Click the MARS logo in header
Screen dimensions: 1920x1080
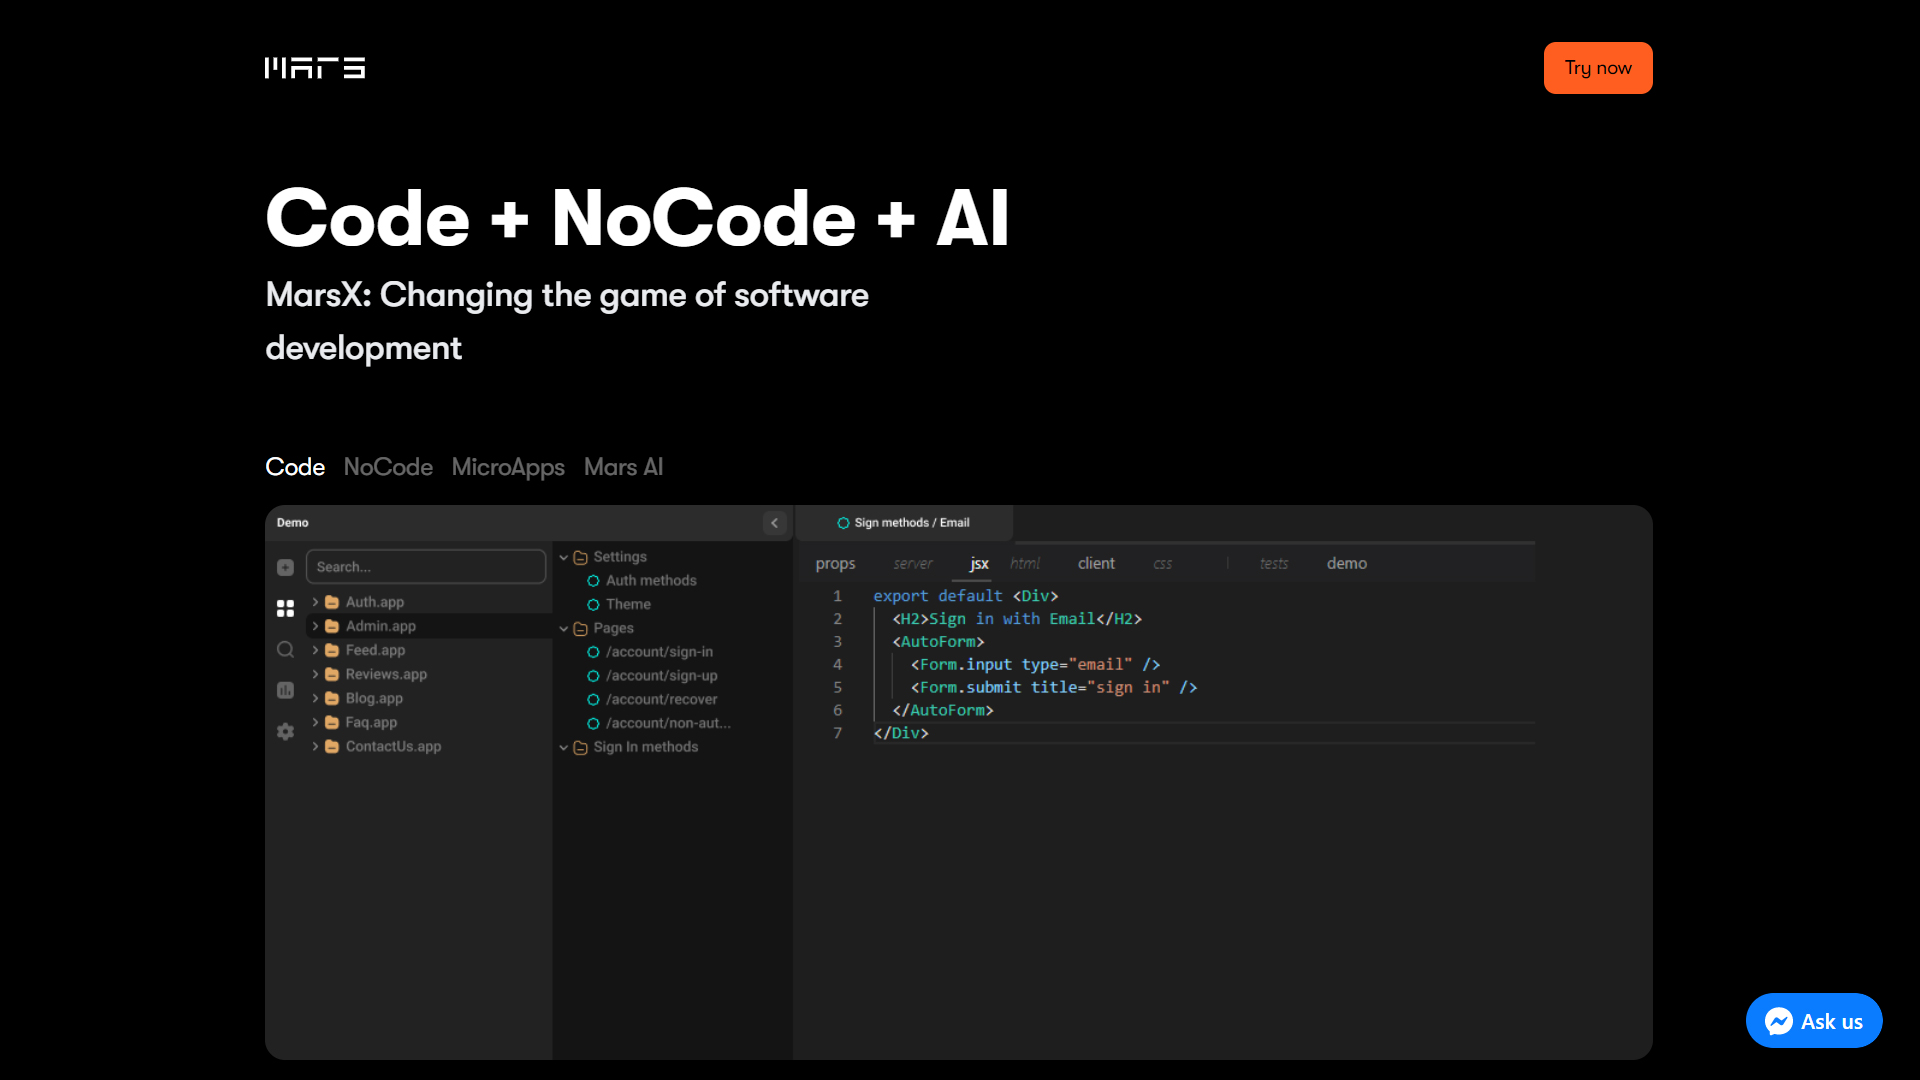(x=315, y=68)
